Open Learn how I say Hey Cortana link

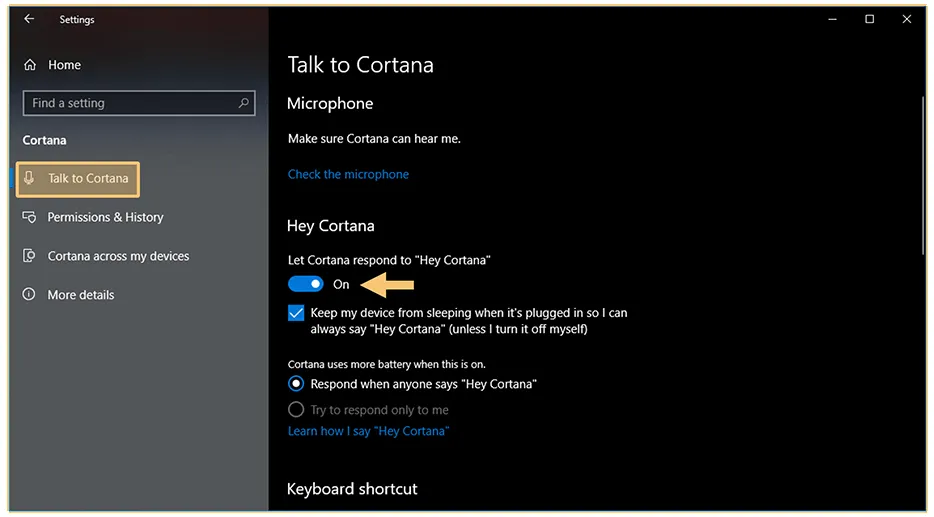[368, 431]
